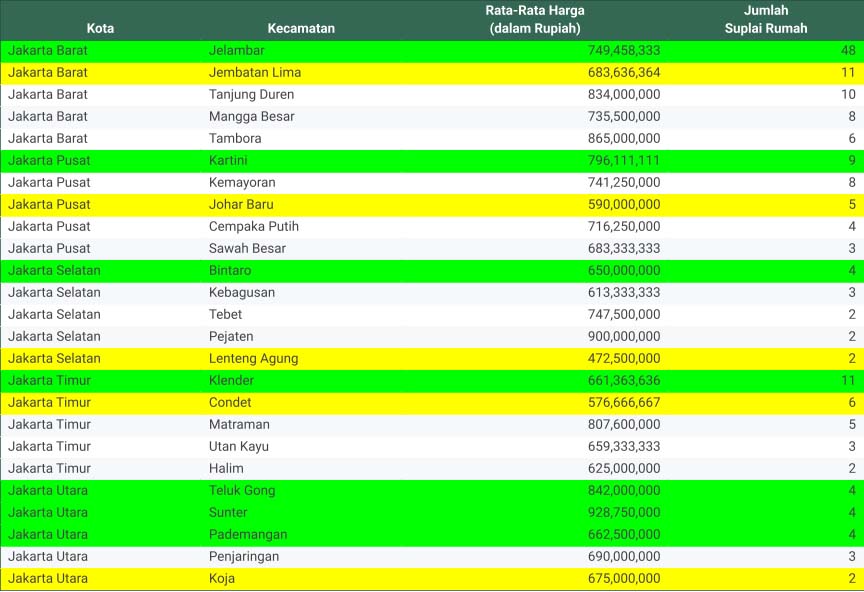Click the price 900,000,000 cell

click(623, 336)
